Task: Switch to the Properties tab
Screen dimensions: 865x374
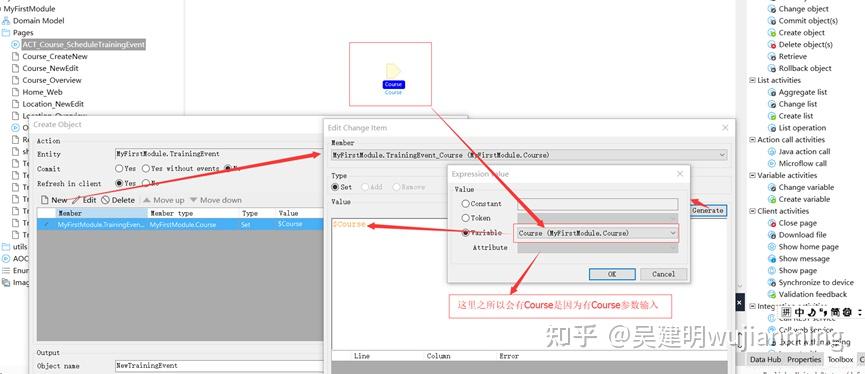Action: point(804,359)
